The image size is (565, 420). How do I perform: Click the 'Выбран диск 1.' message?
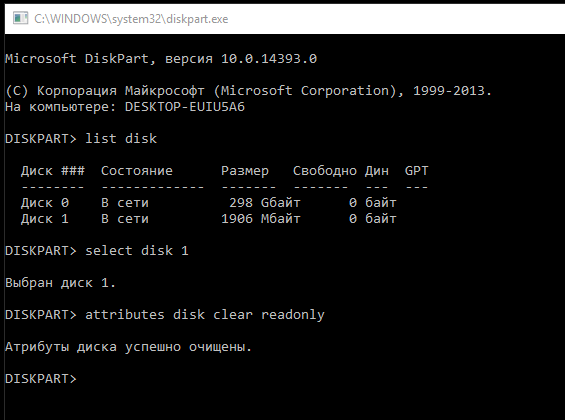click(61, 283)
